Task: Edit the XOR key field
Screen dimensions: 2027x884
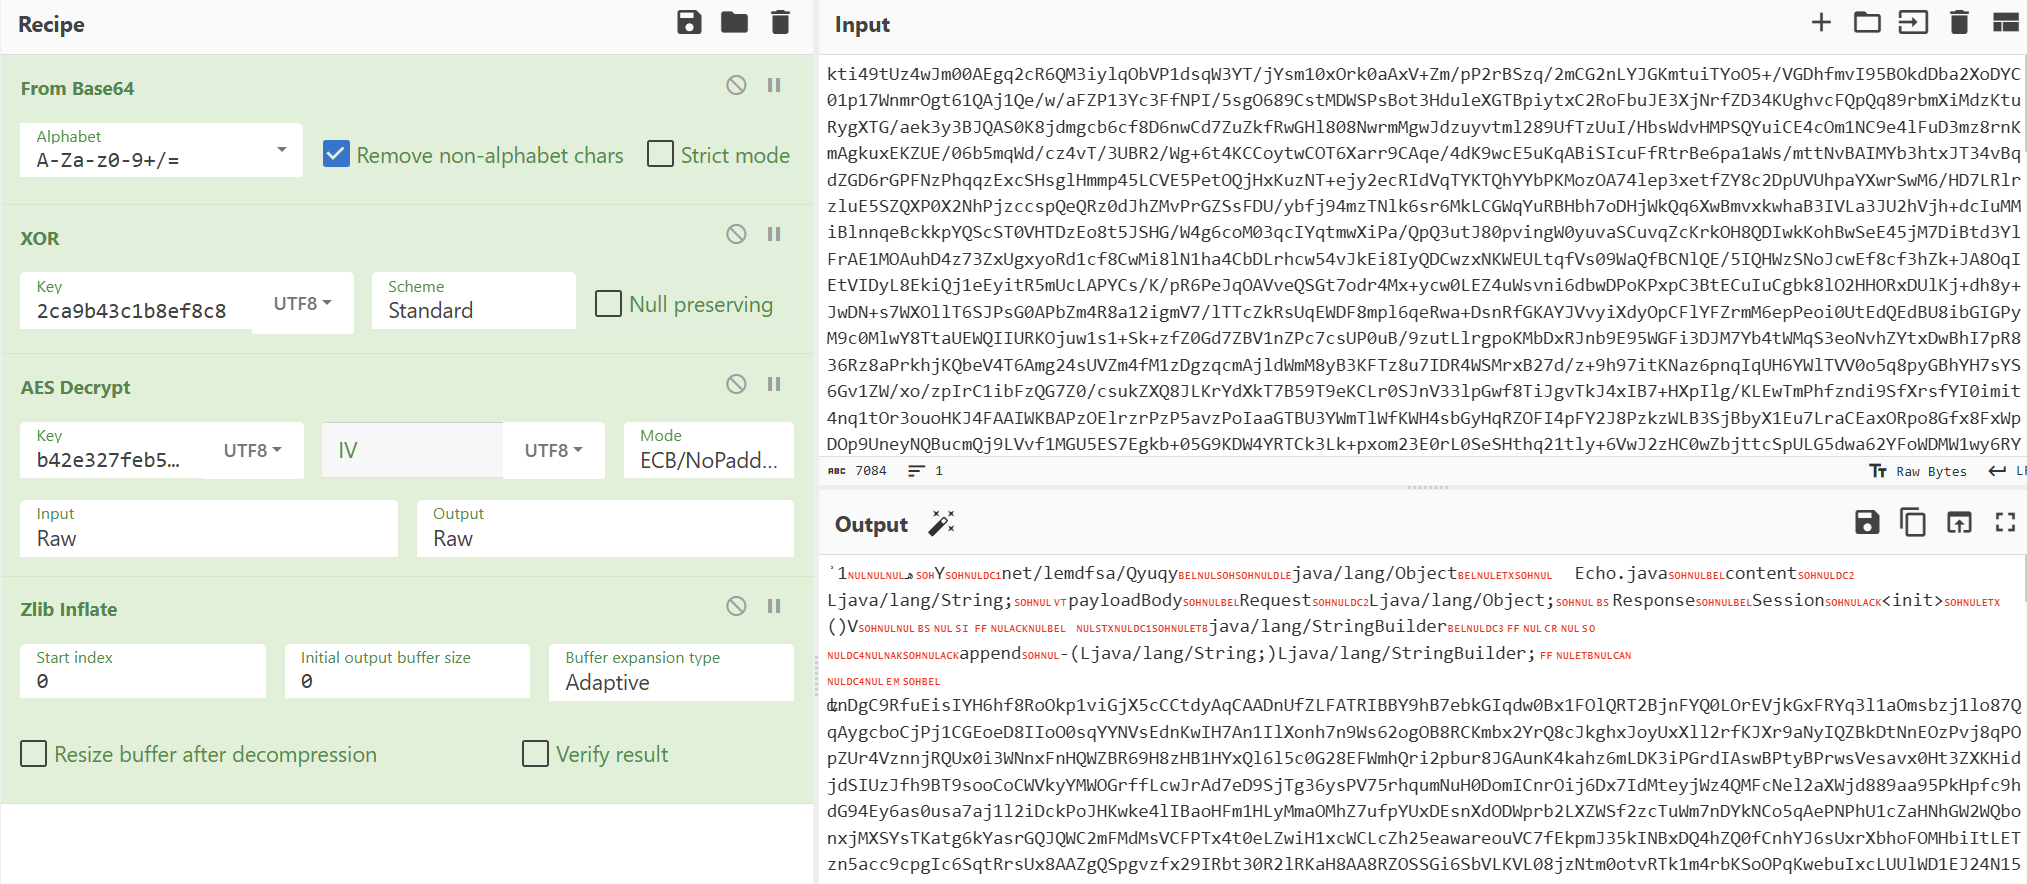Action: [137, 301]
